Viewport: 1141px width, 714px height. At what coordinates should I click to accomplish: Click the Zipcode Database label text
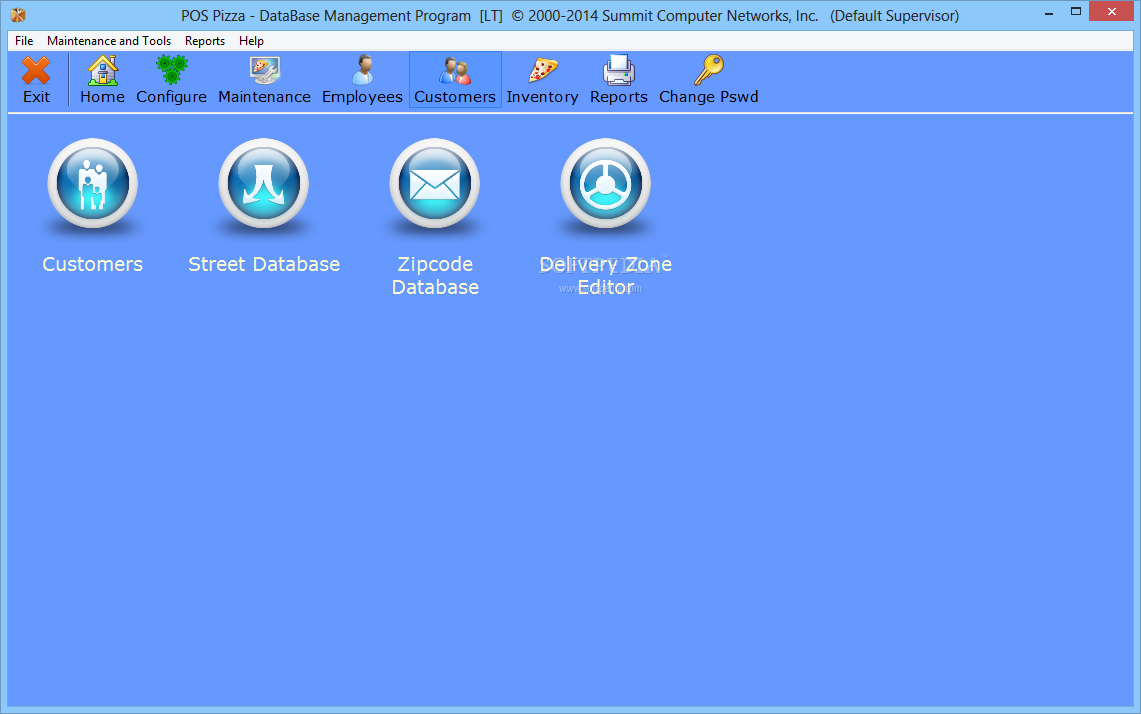[x=435, y=276]
